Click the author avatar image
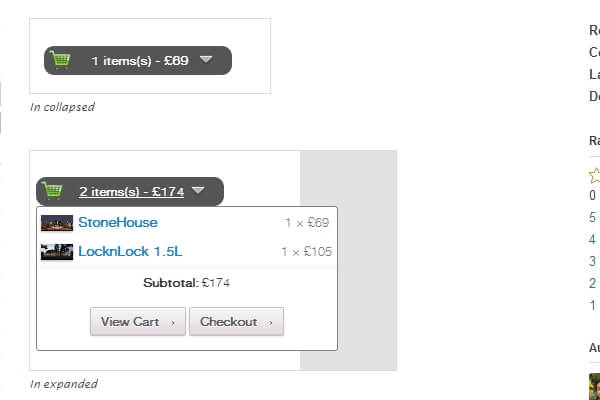600x400 pixels. [x=595, y=386]
